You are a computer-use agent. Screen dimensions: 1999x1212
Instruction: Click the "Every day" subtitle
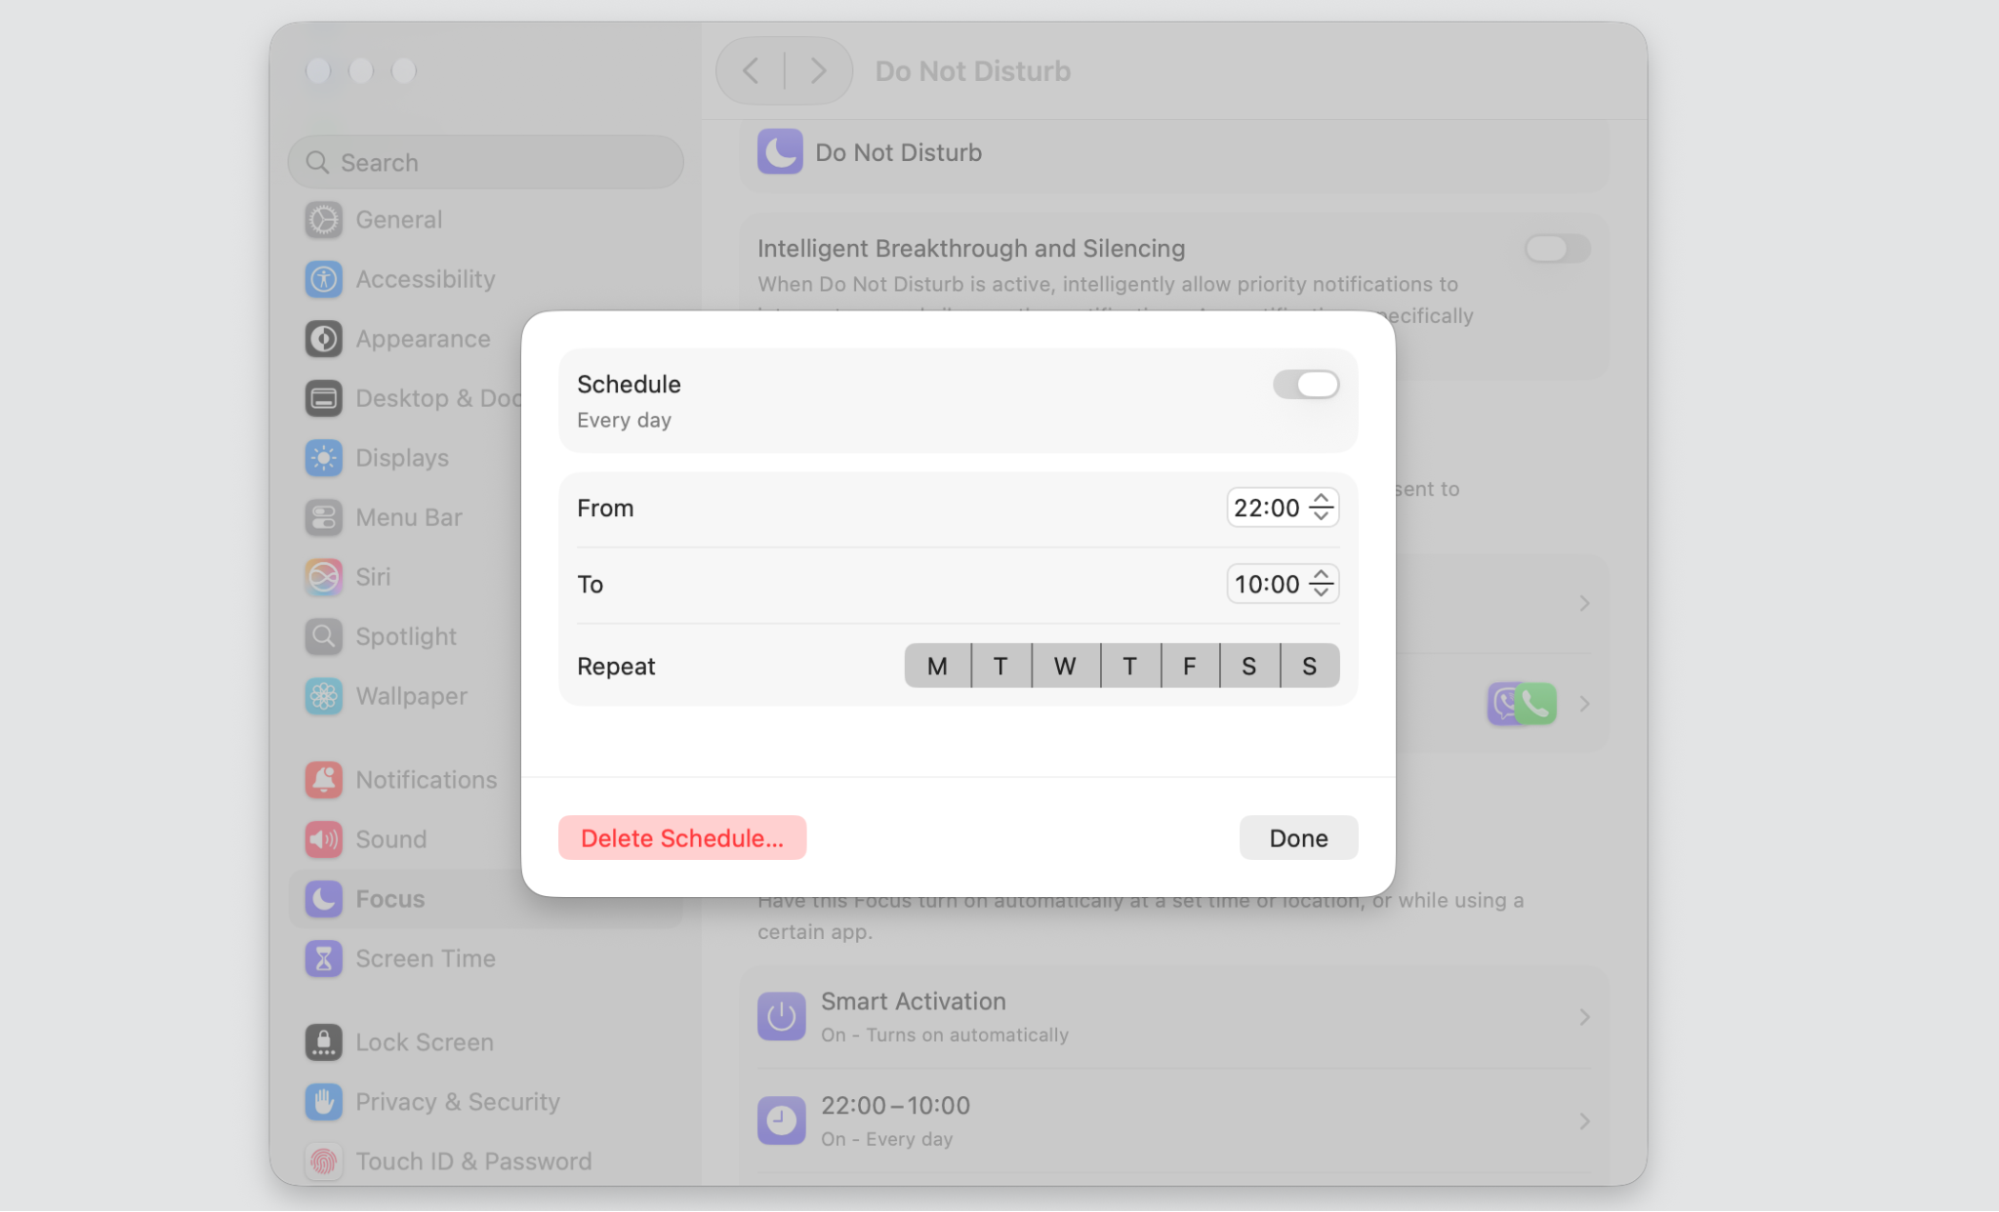[x=624, y=421]
